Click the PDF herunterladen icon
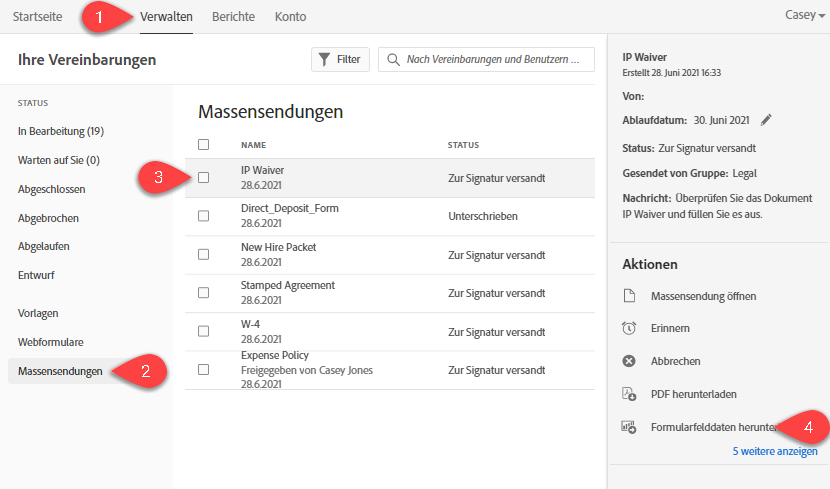 [x=629, y=394]
